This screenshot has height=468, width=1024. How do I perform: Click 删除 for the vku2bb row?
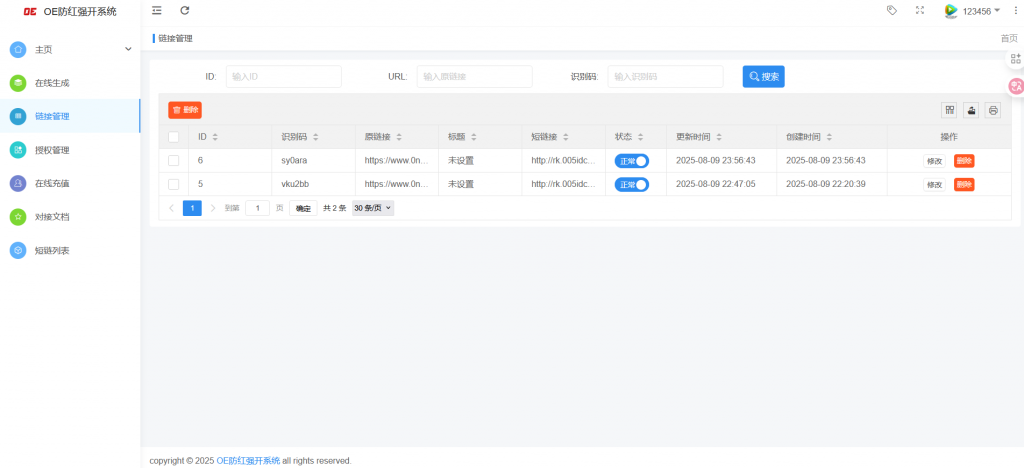(x=964, y=185)
